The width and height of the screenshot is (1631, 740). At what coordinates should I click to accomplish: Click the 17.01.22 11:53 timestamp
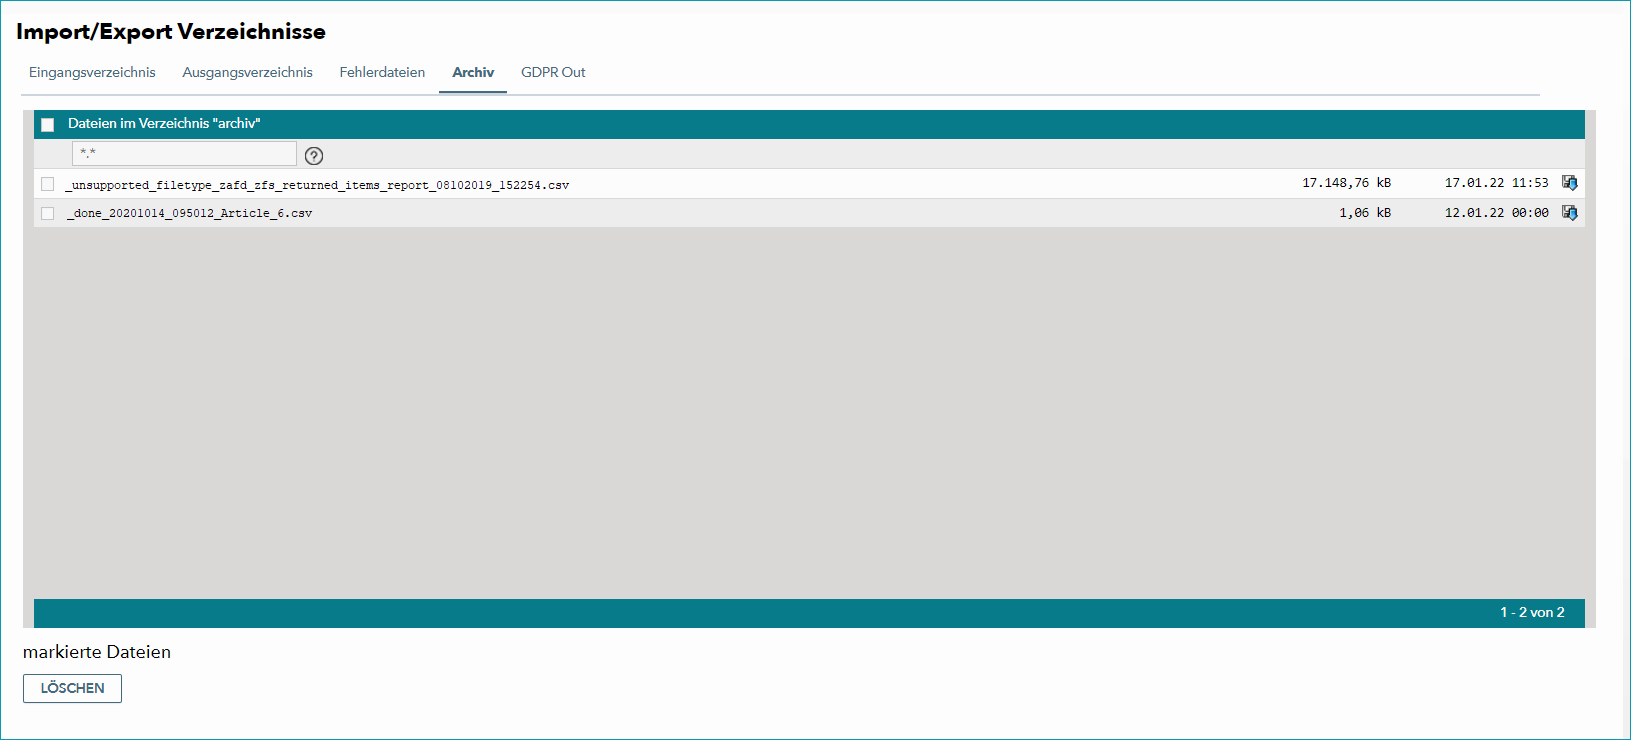tap(1496, 183)
